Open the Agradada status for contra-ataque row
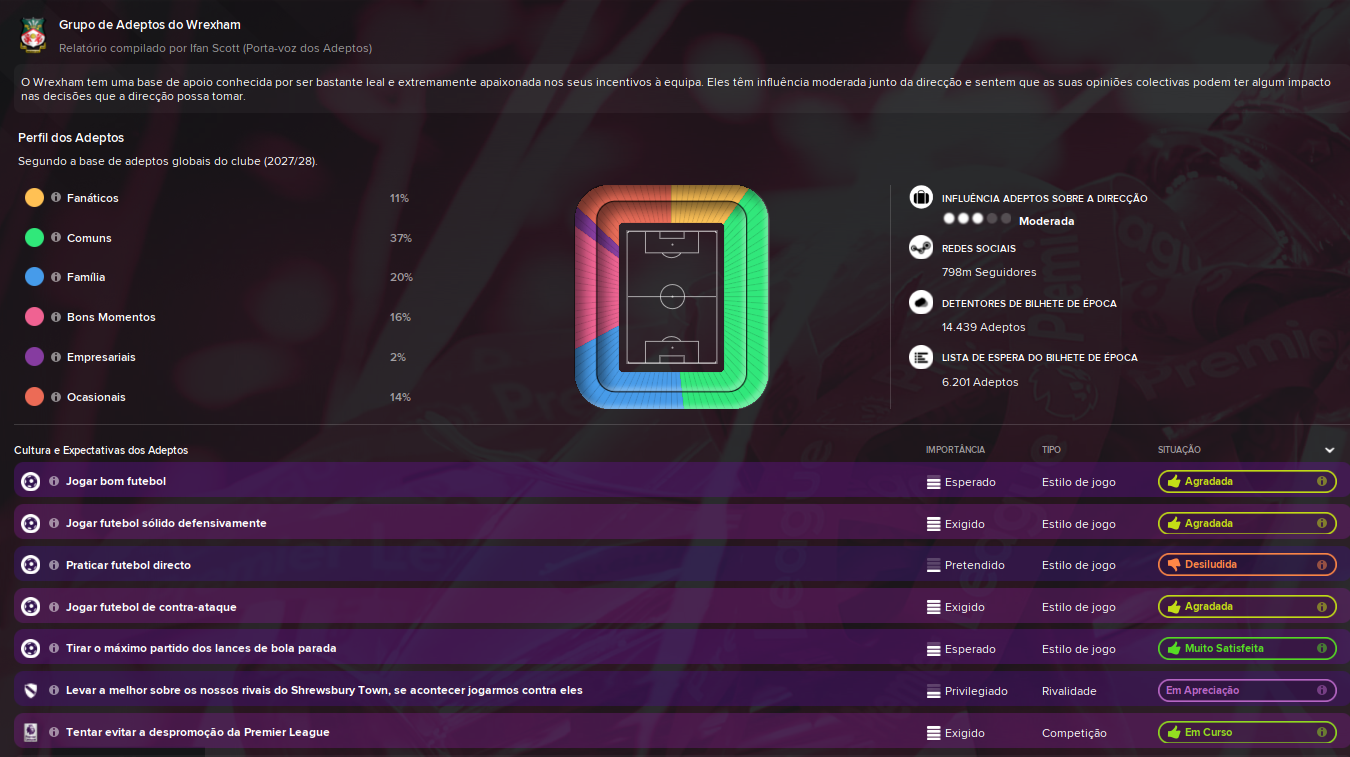1350x757 pixels. click(1247, 607)
